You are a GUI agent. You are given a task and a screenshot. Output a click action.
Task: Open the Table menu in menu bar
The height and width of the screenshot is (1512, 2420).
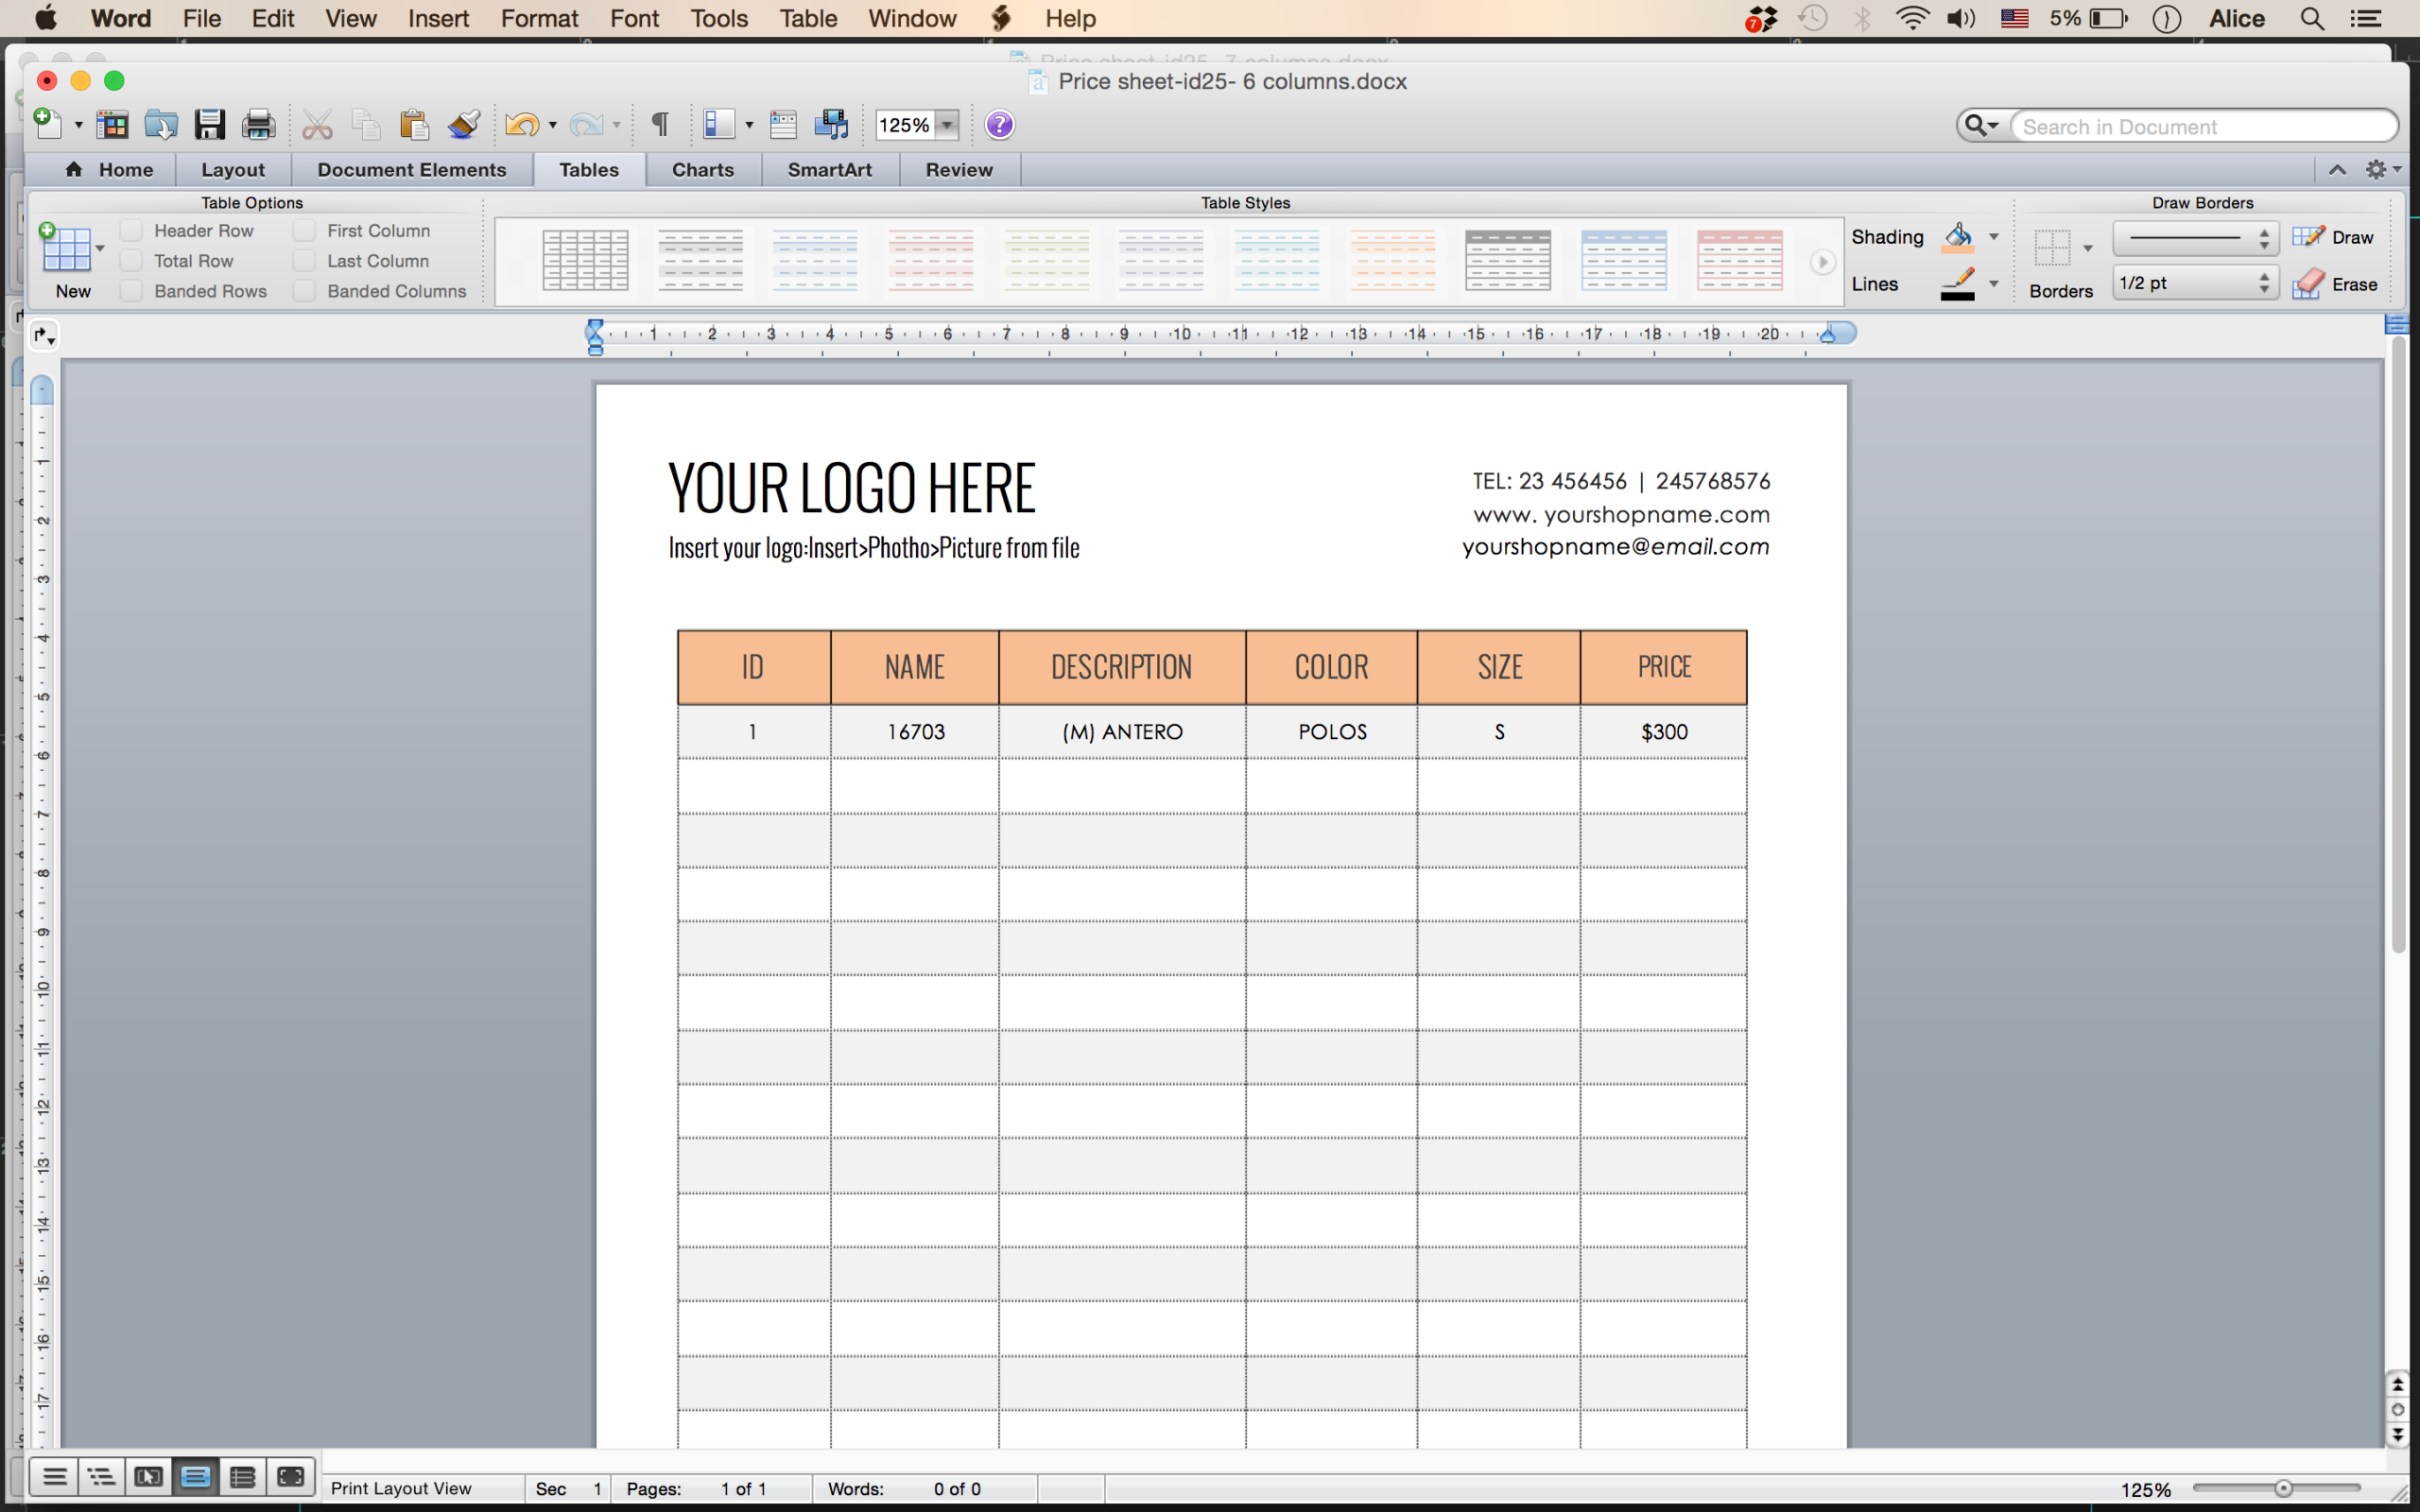pos(808,18)
